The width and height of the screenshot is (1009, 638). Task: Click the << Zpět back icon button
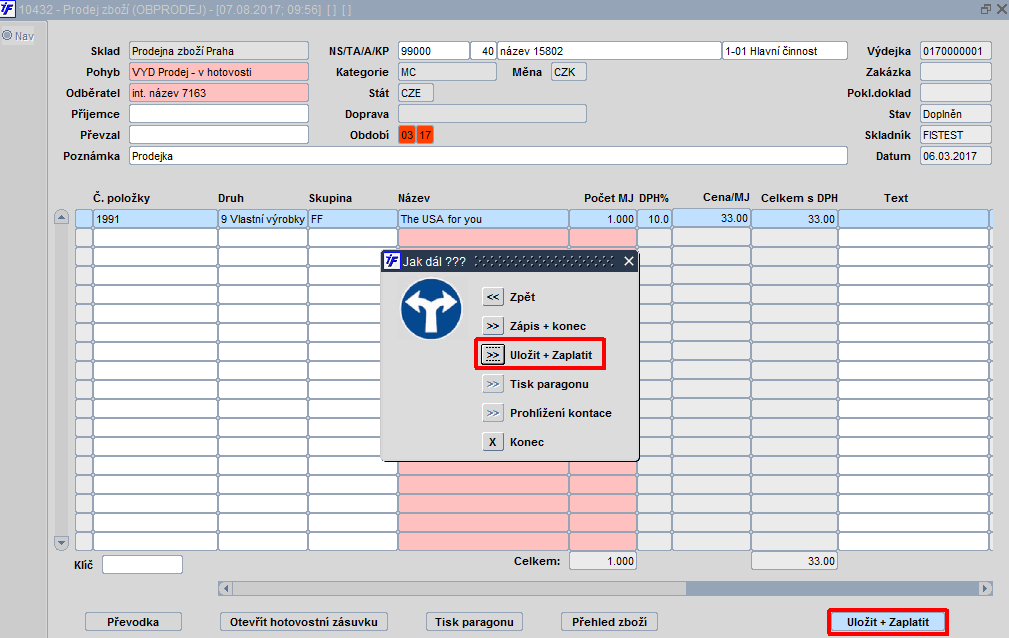(x=492, y=297)
